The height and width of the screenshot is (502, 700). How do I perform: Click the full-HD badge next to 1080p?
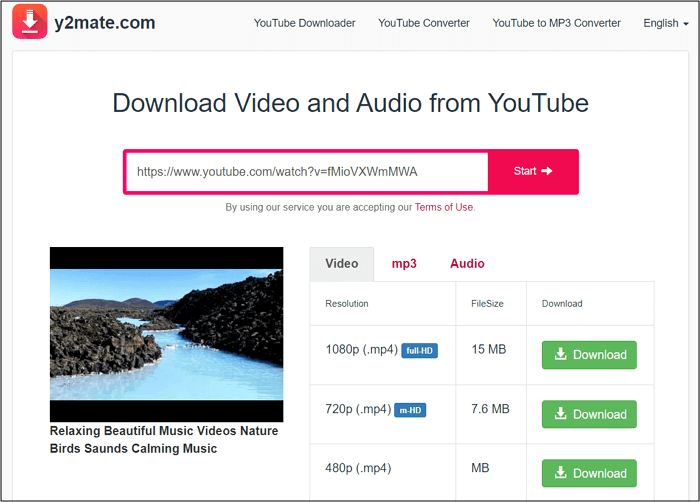[419, 351]
